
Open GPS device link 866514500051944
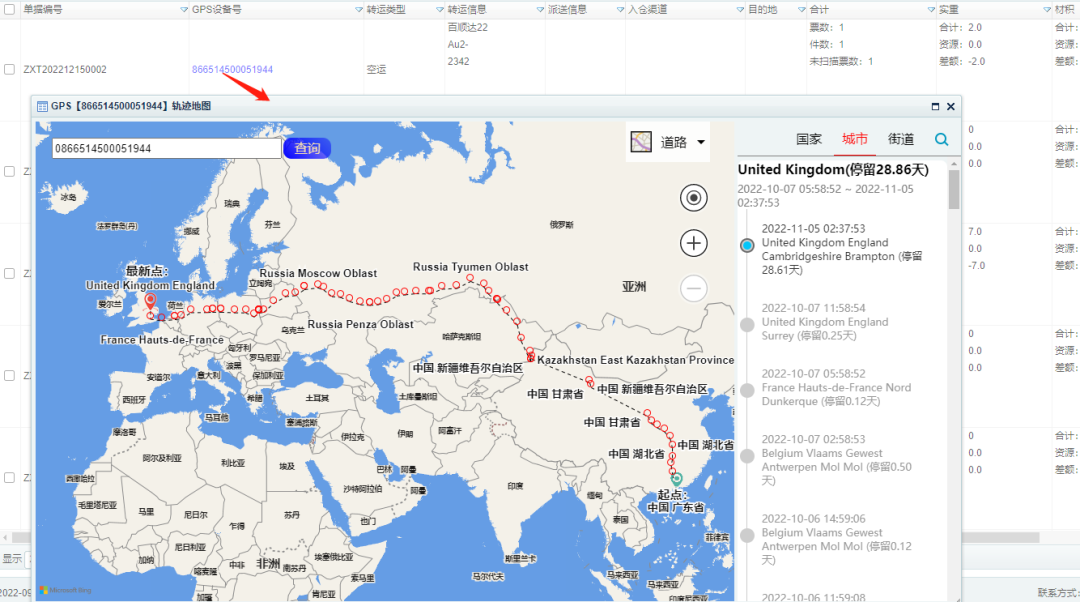pyautogui.click(x=232, y=70)
